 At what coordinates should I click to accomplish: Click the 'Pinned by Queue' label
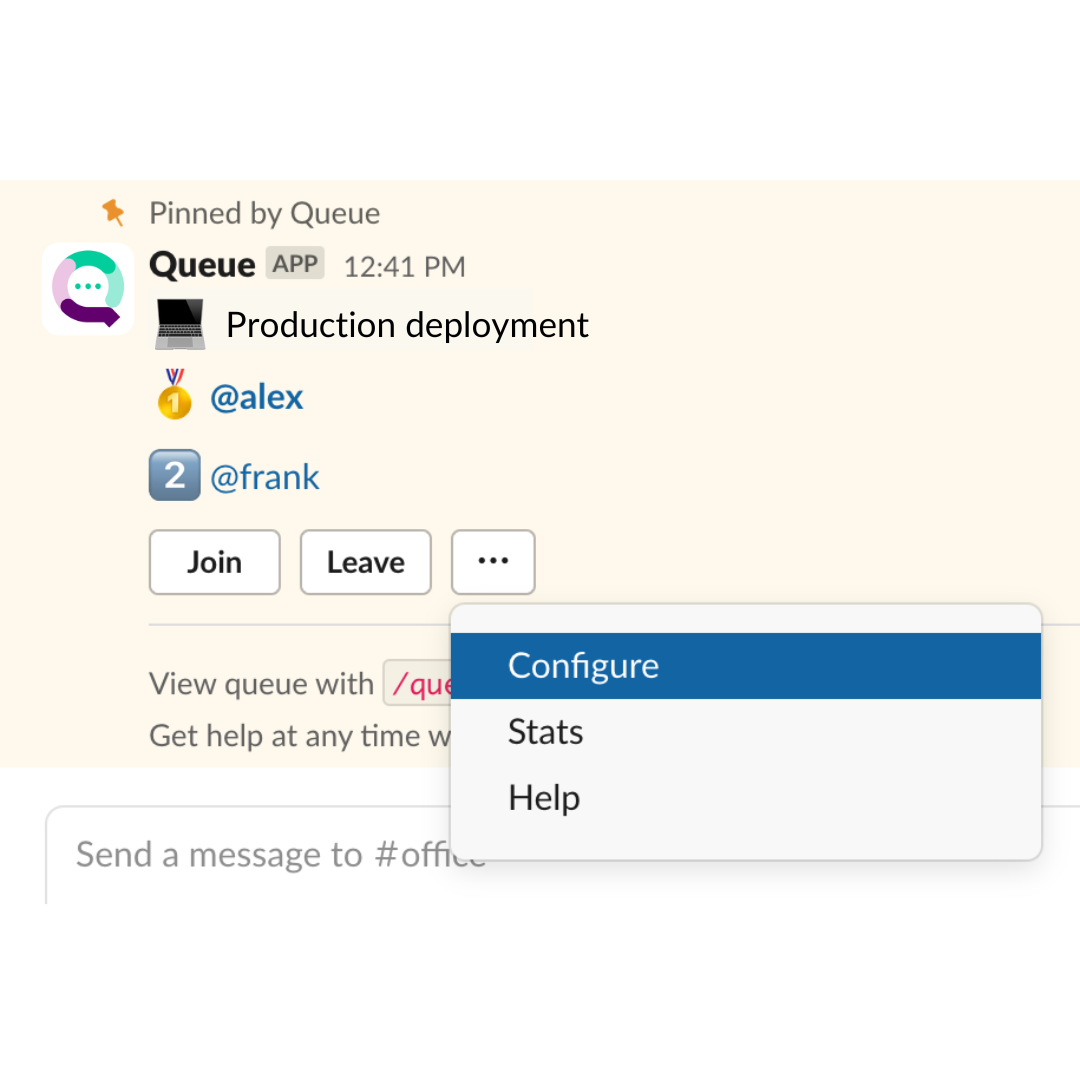coord(264,212)
